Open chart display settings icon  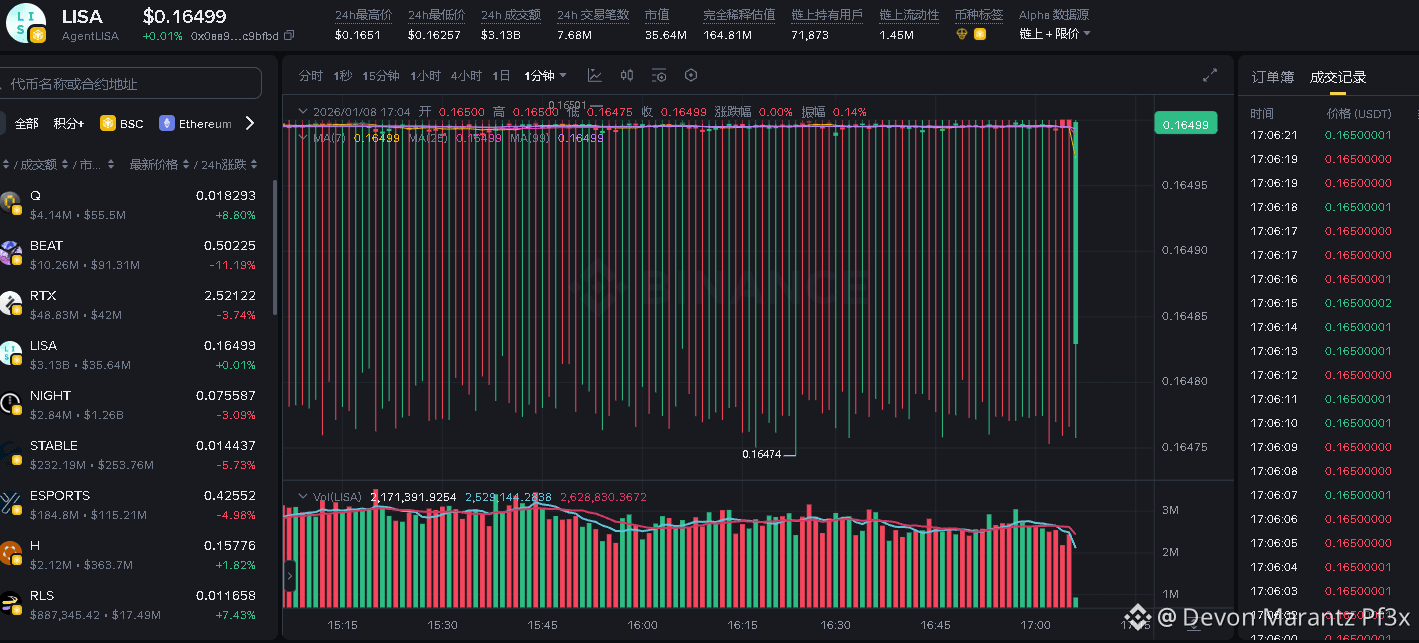click(x=659, y=76)
